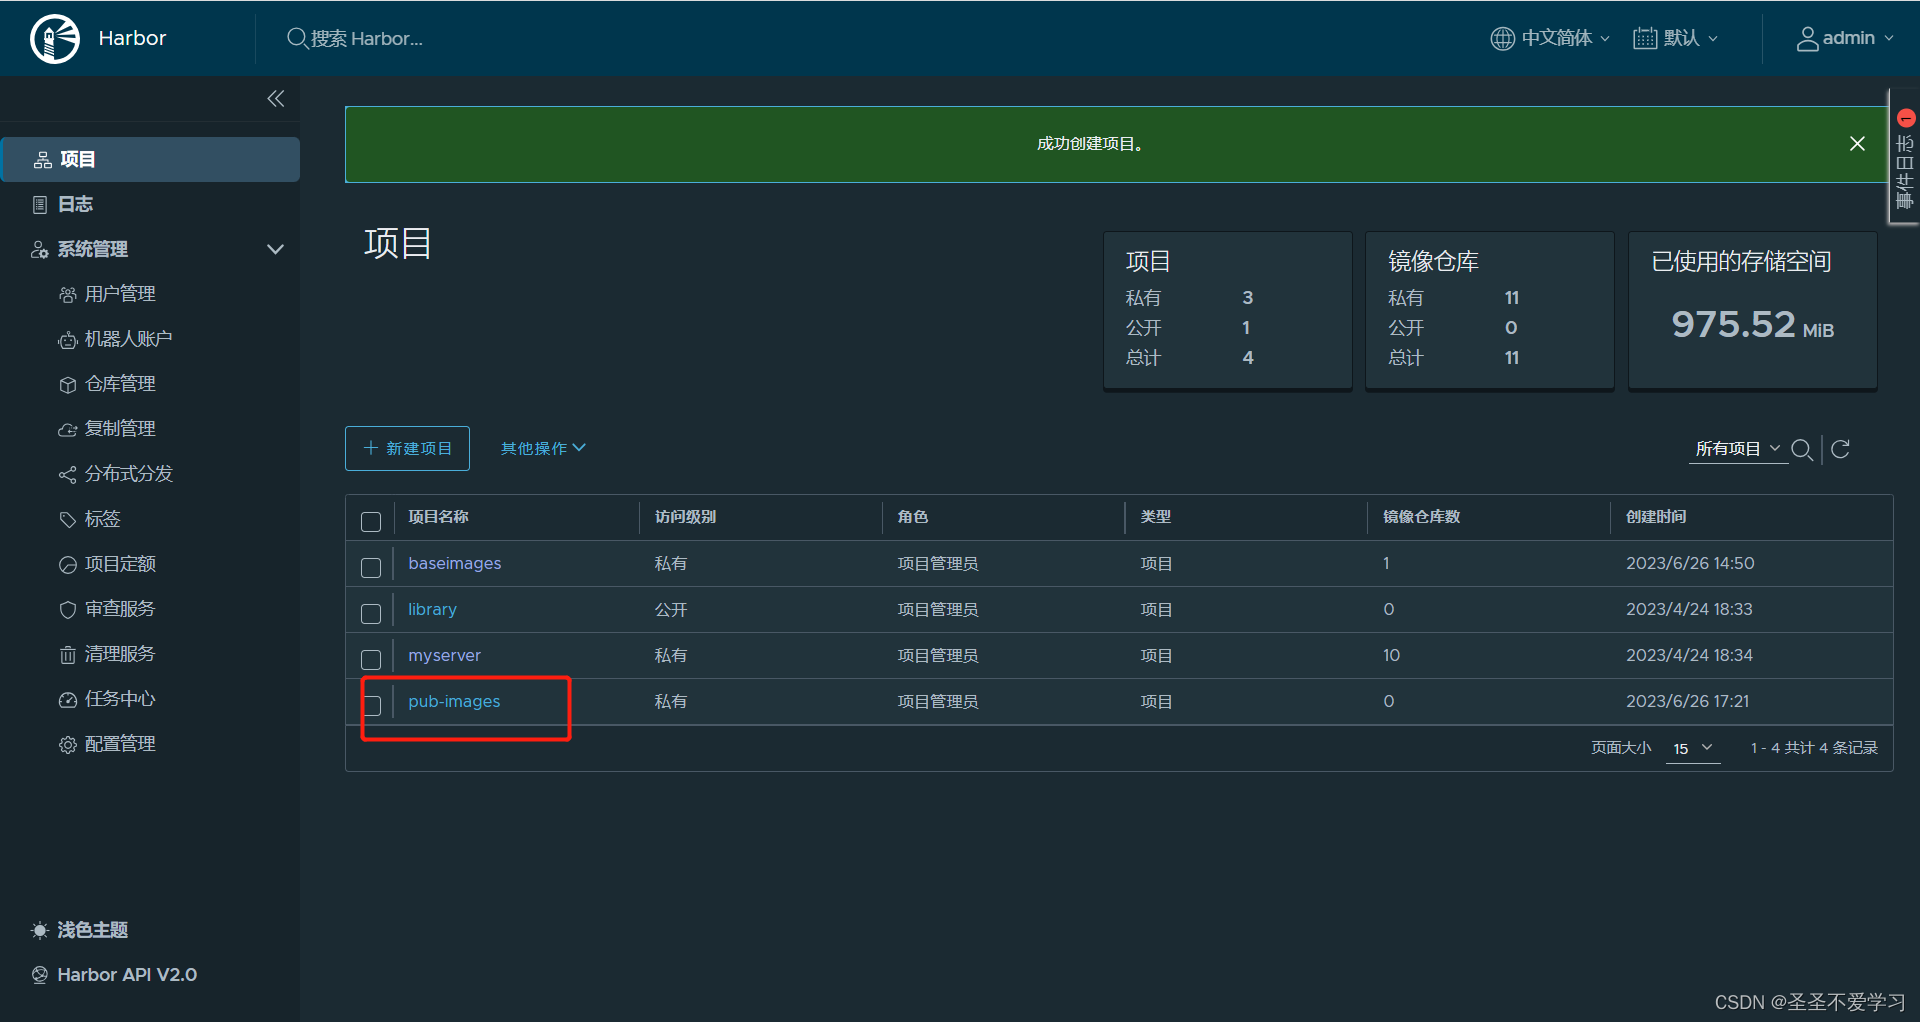Open the 其他操作 dropdown

[543, 448]
